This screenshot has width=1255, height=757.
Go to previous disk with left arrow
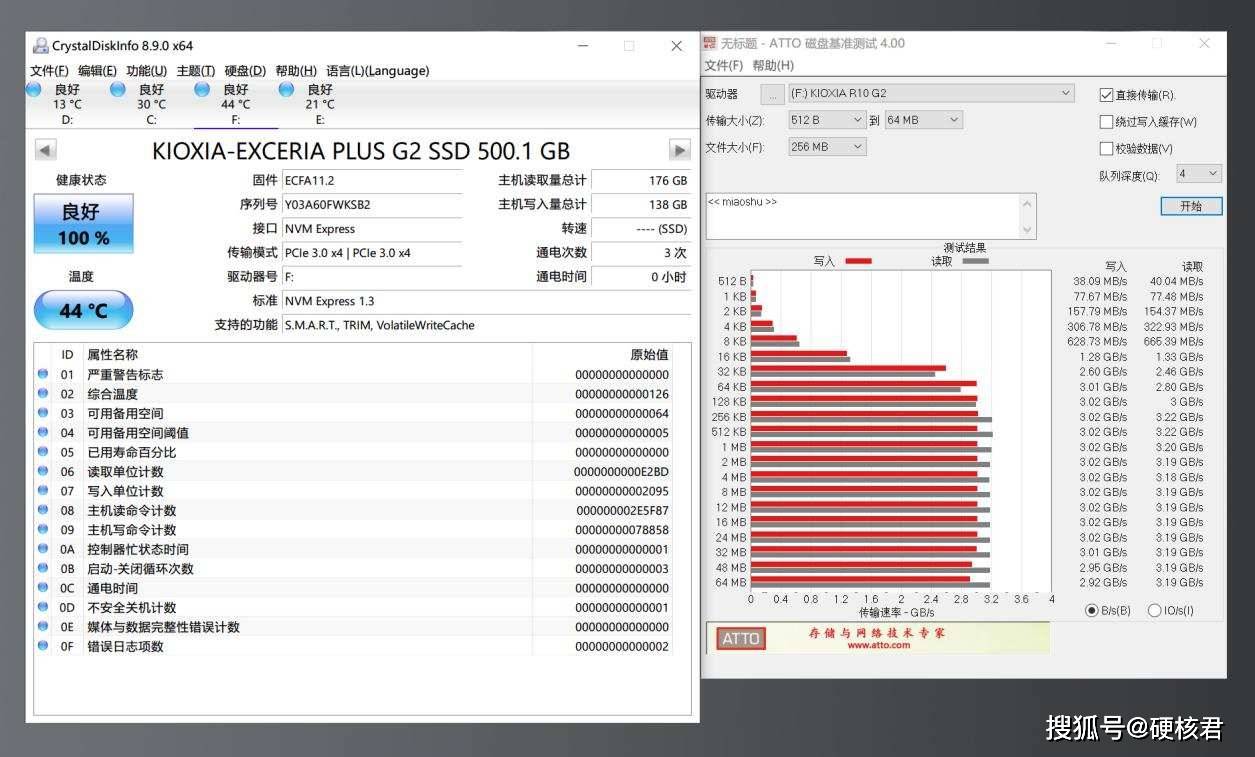(45, 150)
